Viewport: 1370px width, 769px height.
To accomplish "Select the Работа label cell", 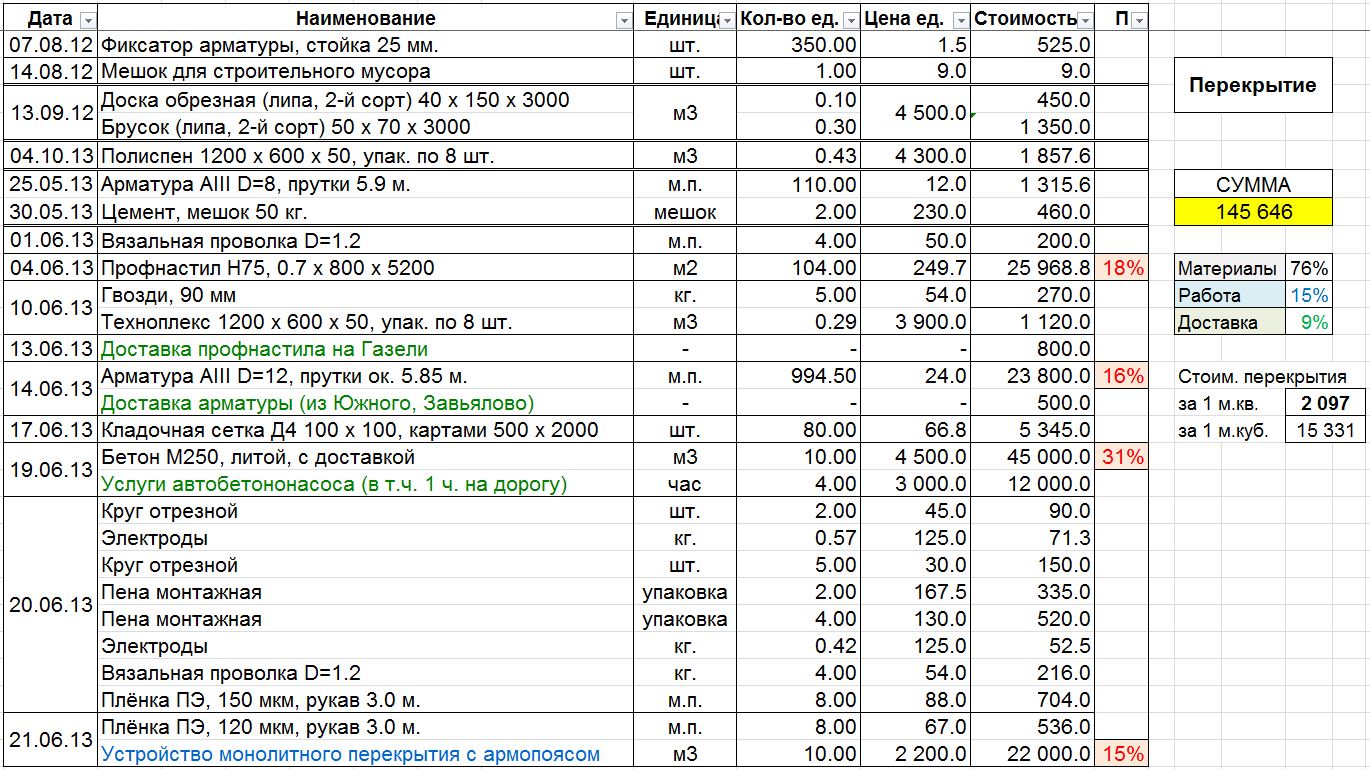I will click(x=1230, y=295).
